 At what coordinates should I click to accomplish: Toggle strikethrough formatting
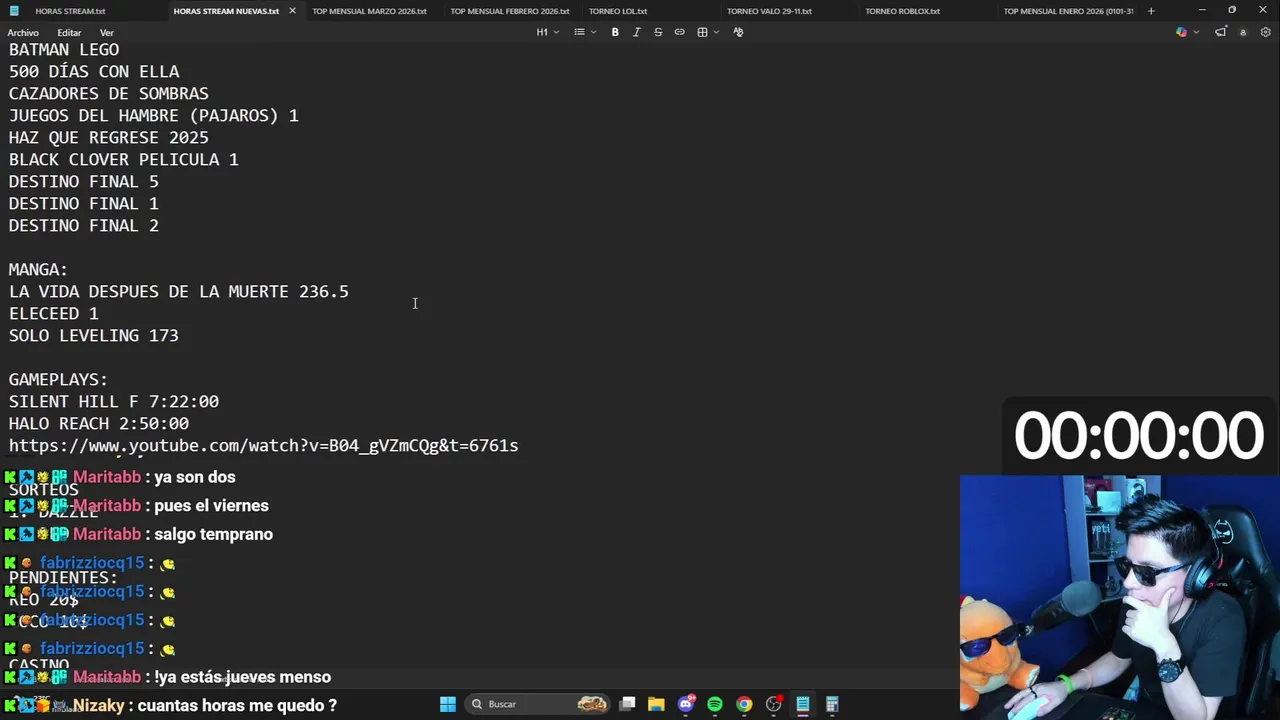[658, 32]
